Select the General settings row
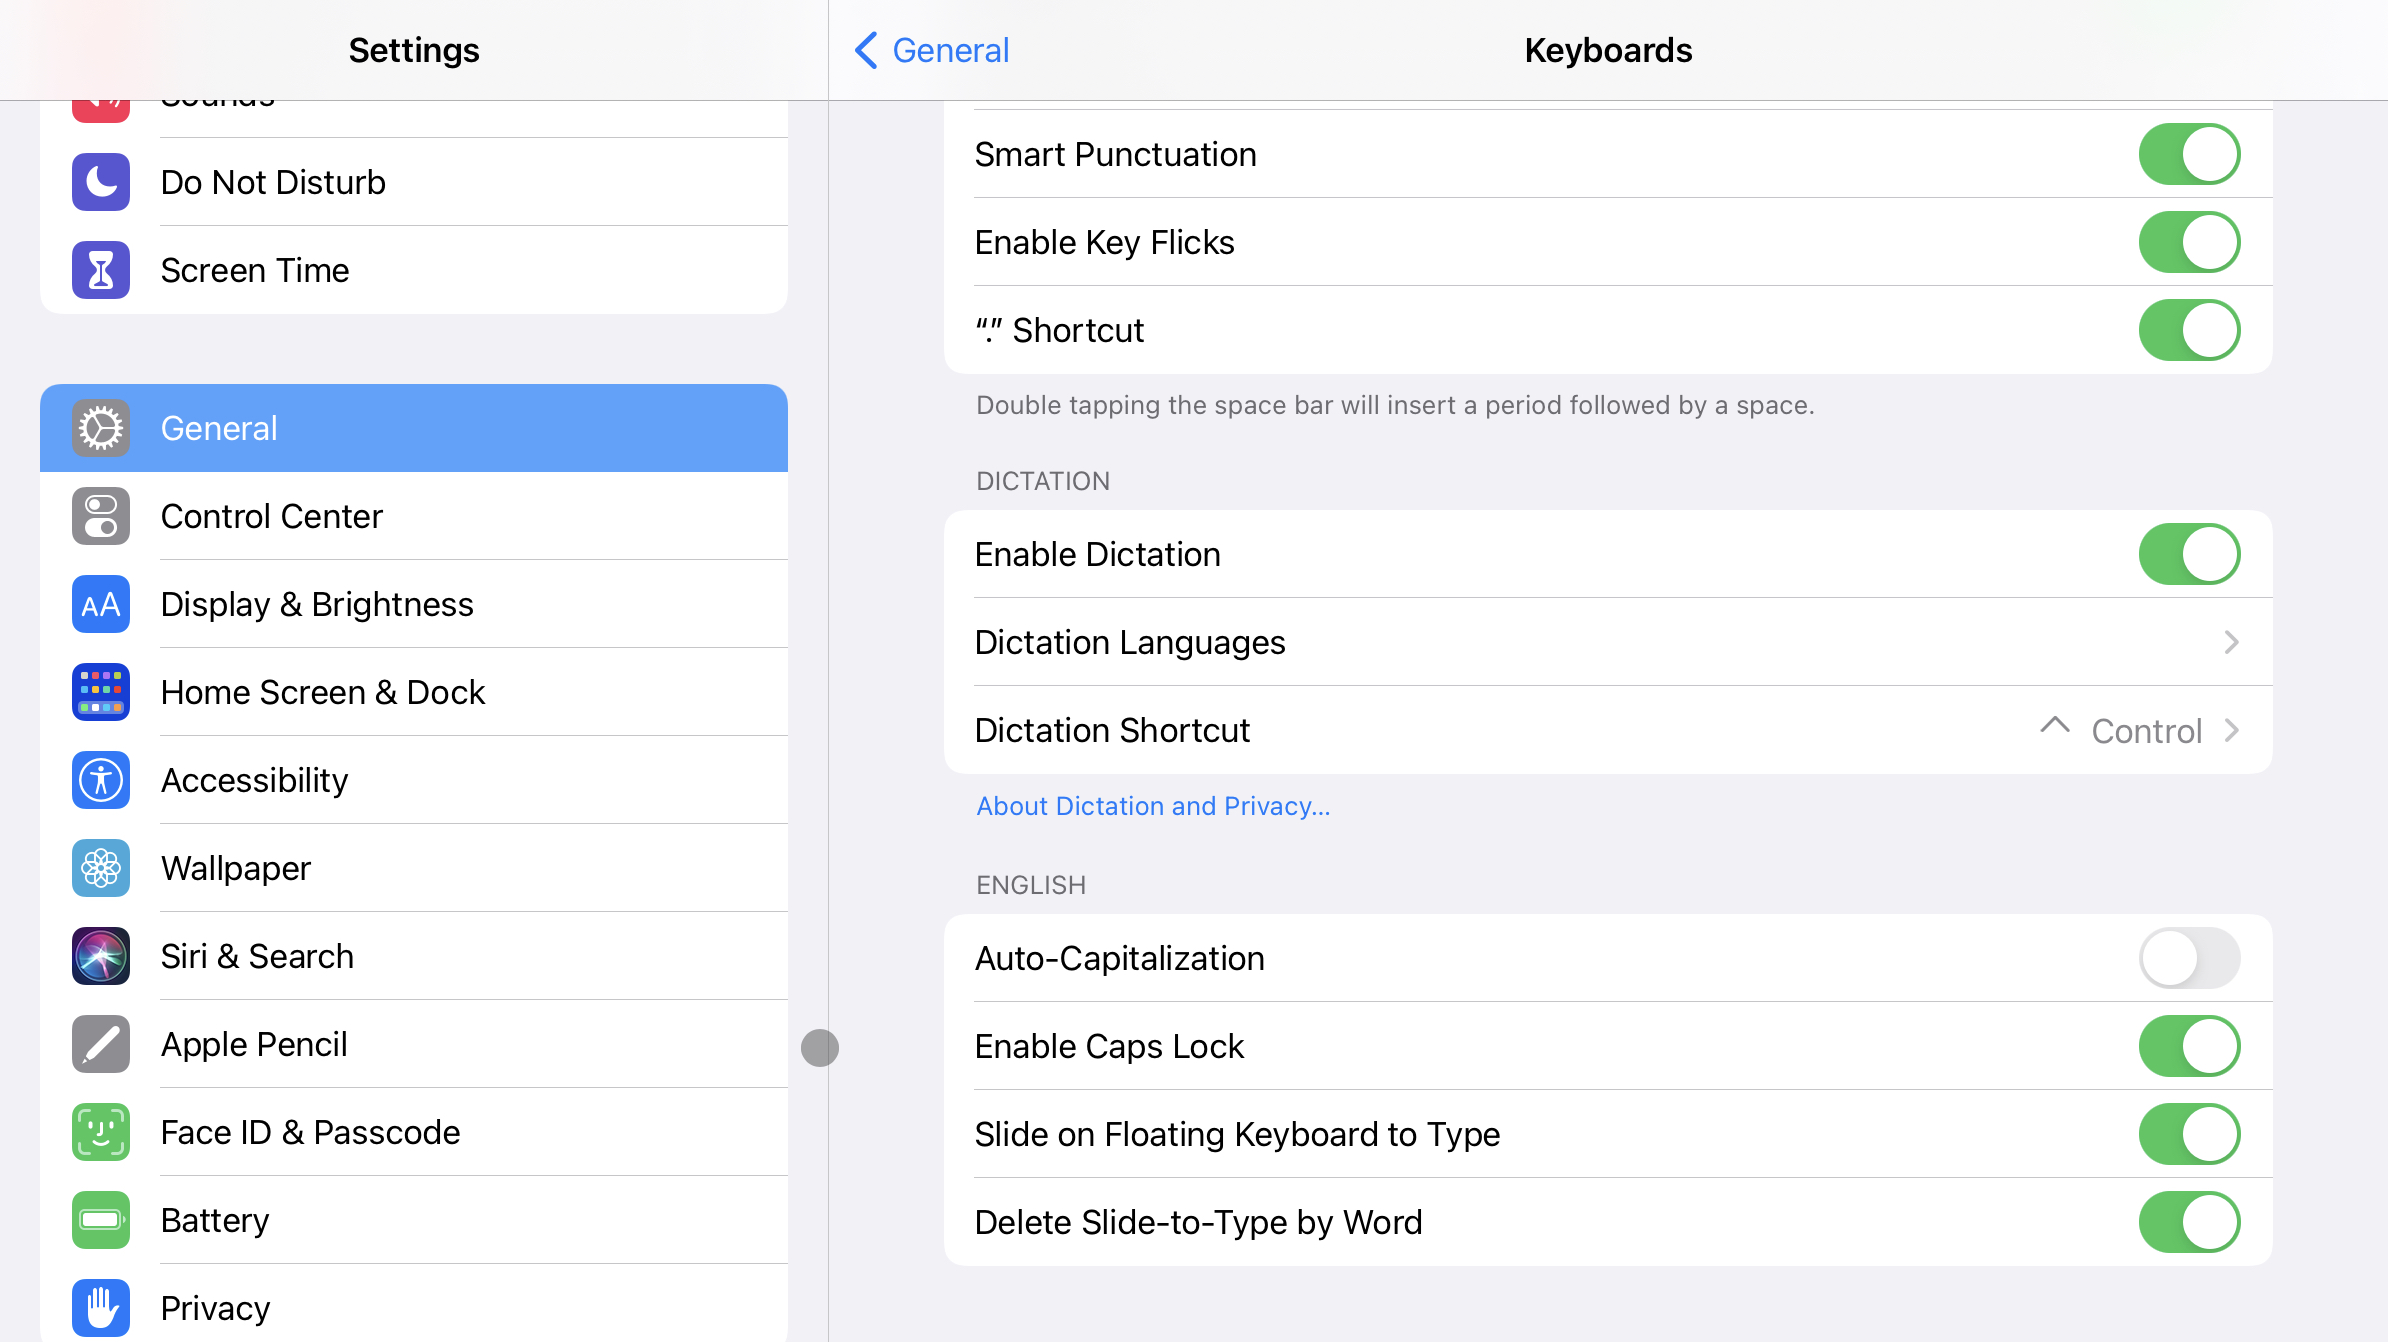Viewport: 2388px width, 1342px height. (x=414, y=428)
